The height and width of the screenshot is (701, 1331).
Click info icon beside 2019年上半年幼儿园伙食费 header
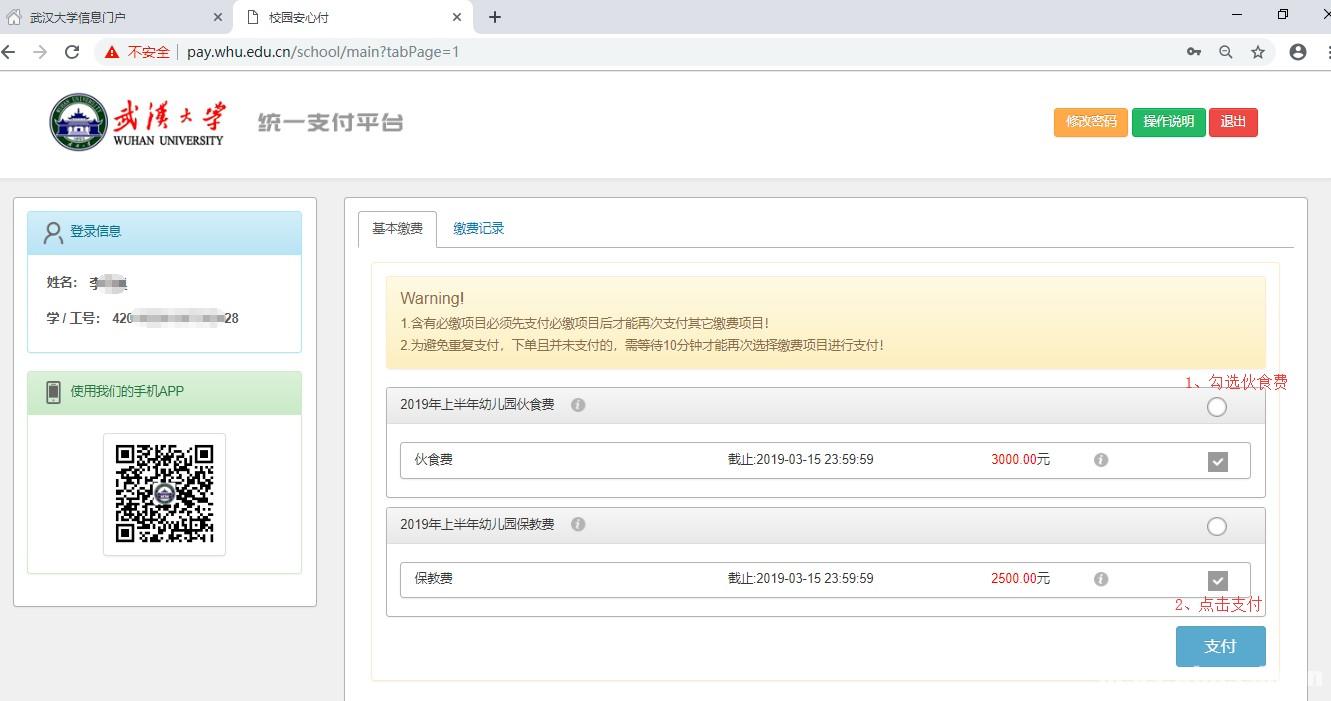[x=578, y=405]
